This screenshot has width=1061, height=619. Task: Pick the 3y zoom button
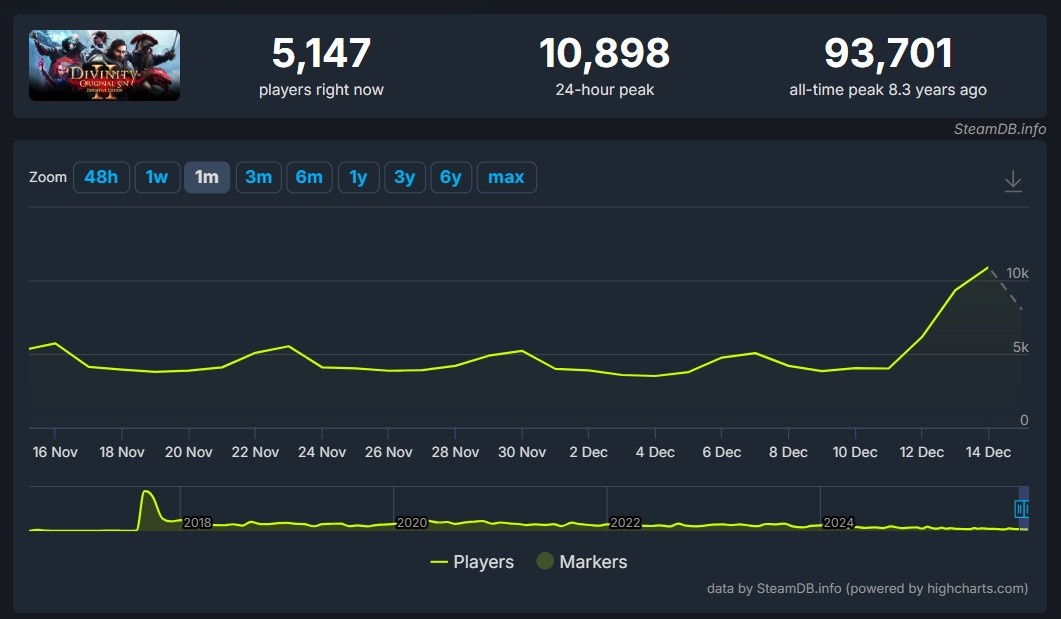pos(405,177)
